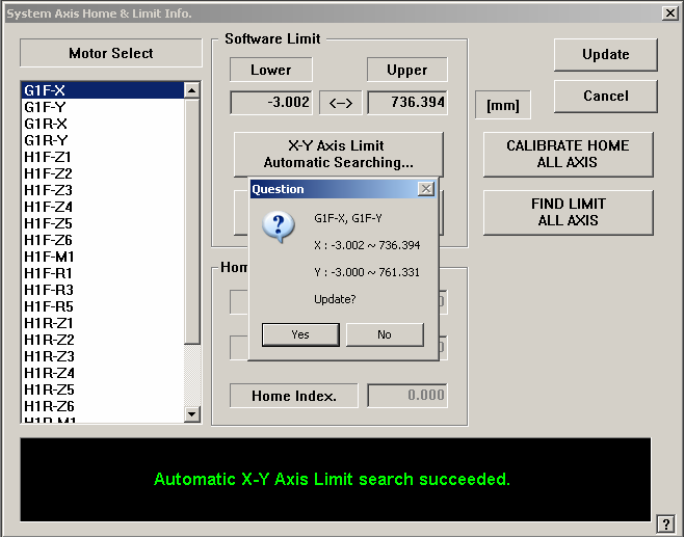
Task: Click No in the Question dialog
Action: (384, 335)
